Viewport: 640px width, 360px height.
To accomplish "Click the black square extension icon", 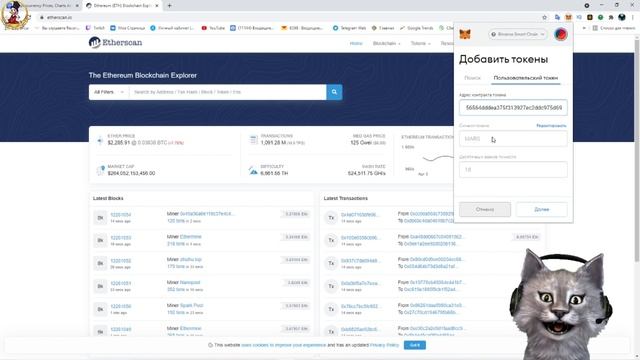I will (590, 17).
